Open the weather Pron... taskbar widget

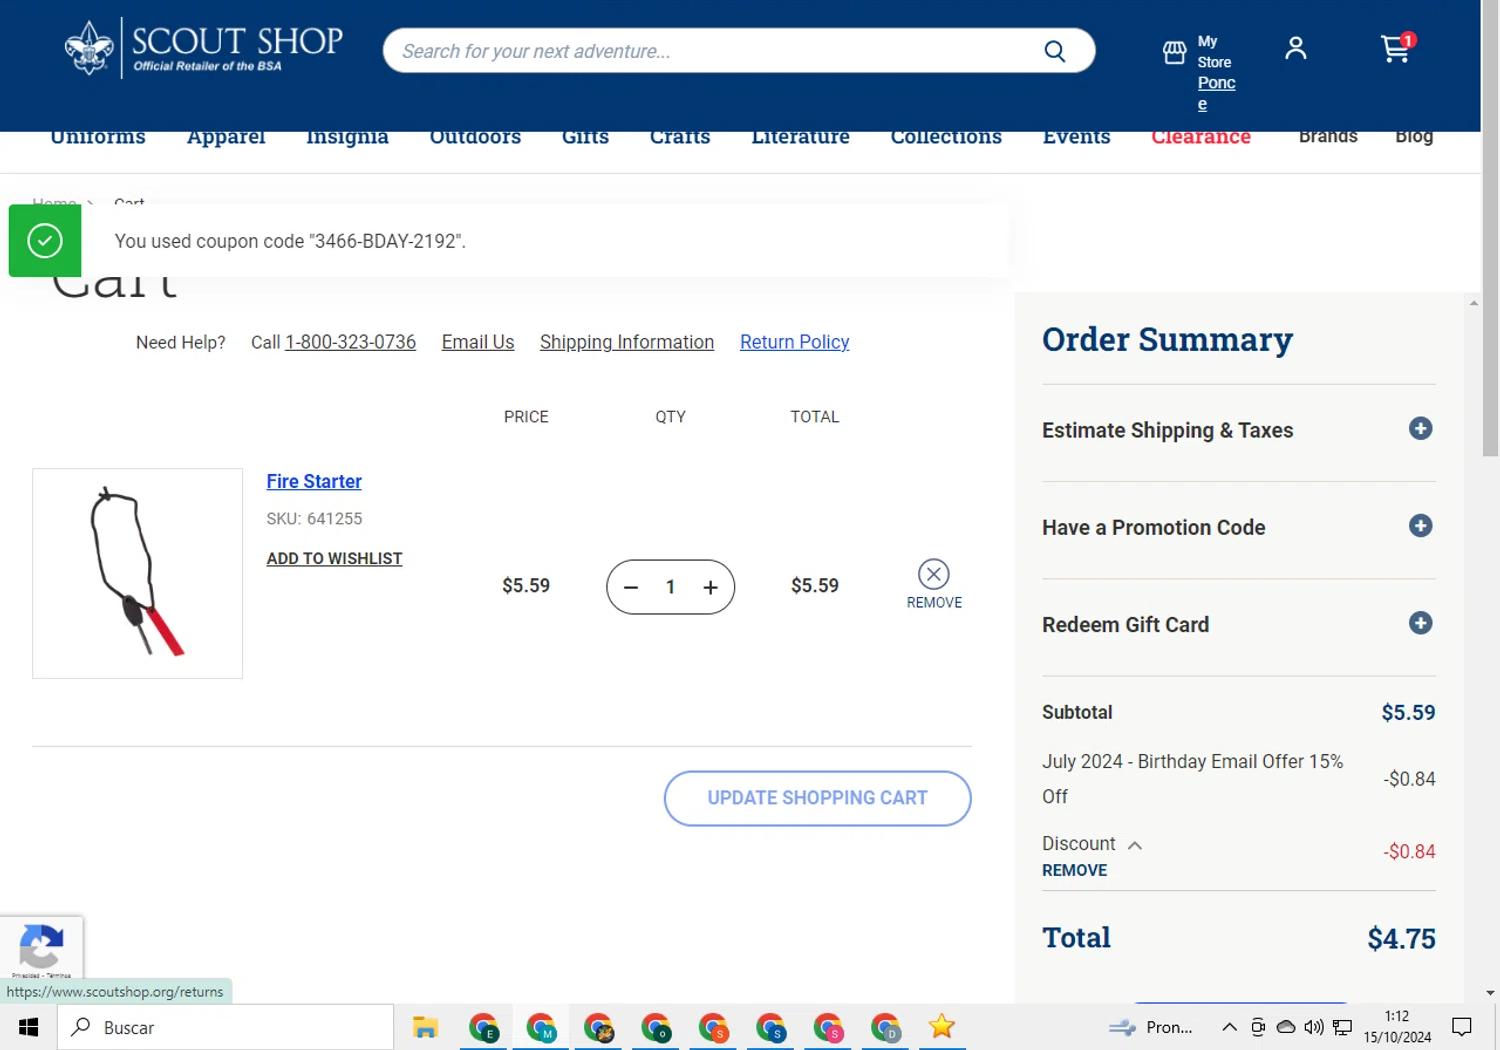[x=1151, y=1027]
